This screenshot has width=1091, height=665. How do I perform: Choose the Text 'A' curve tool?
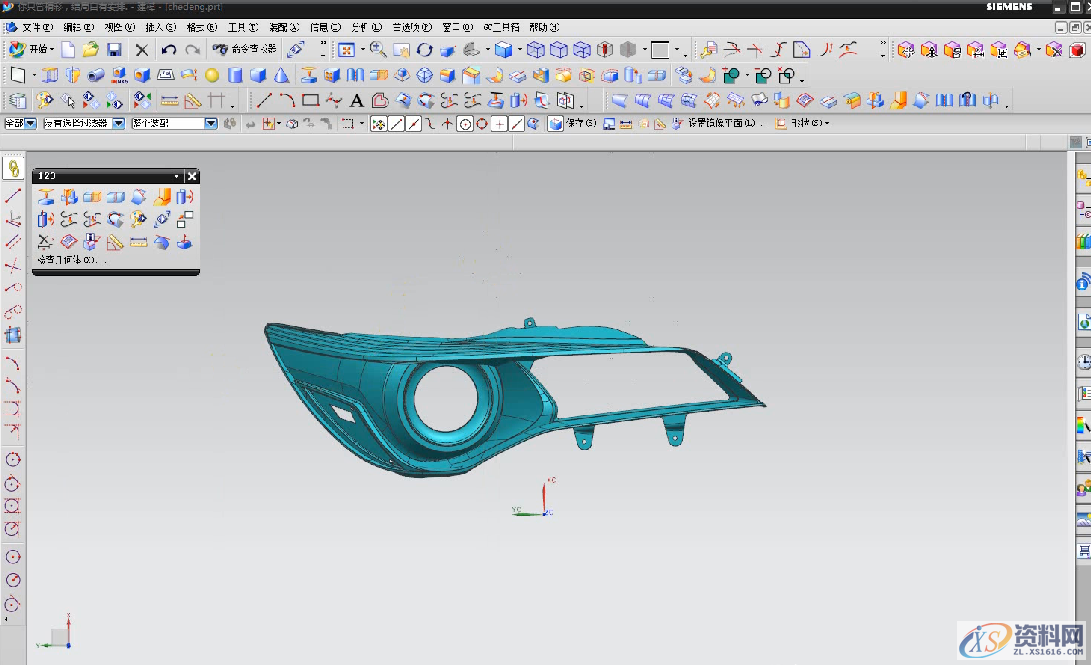click(x=356, y=100)
